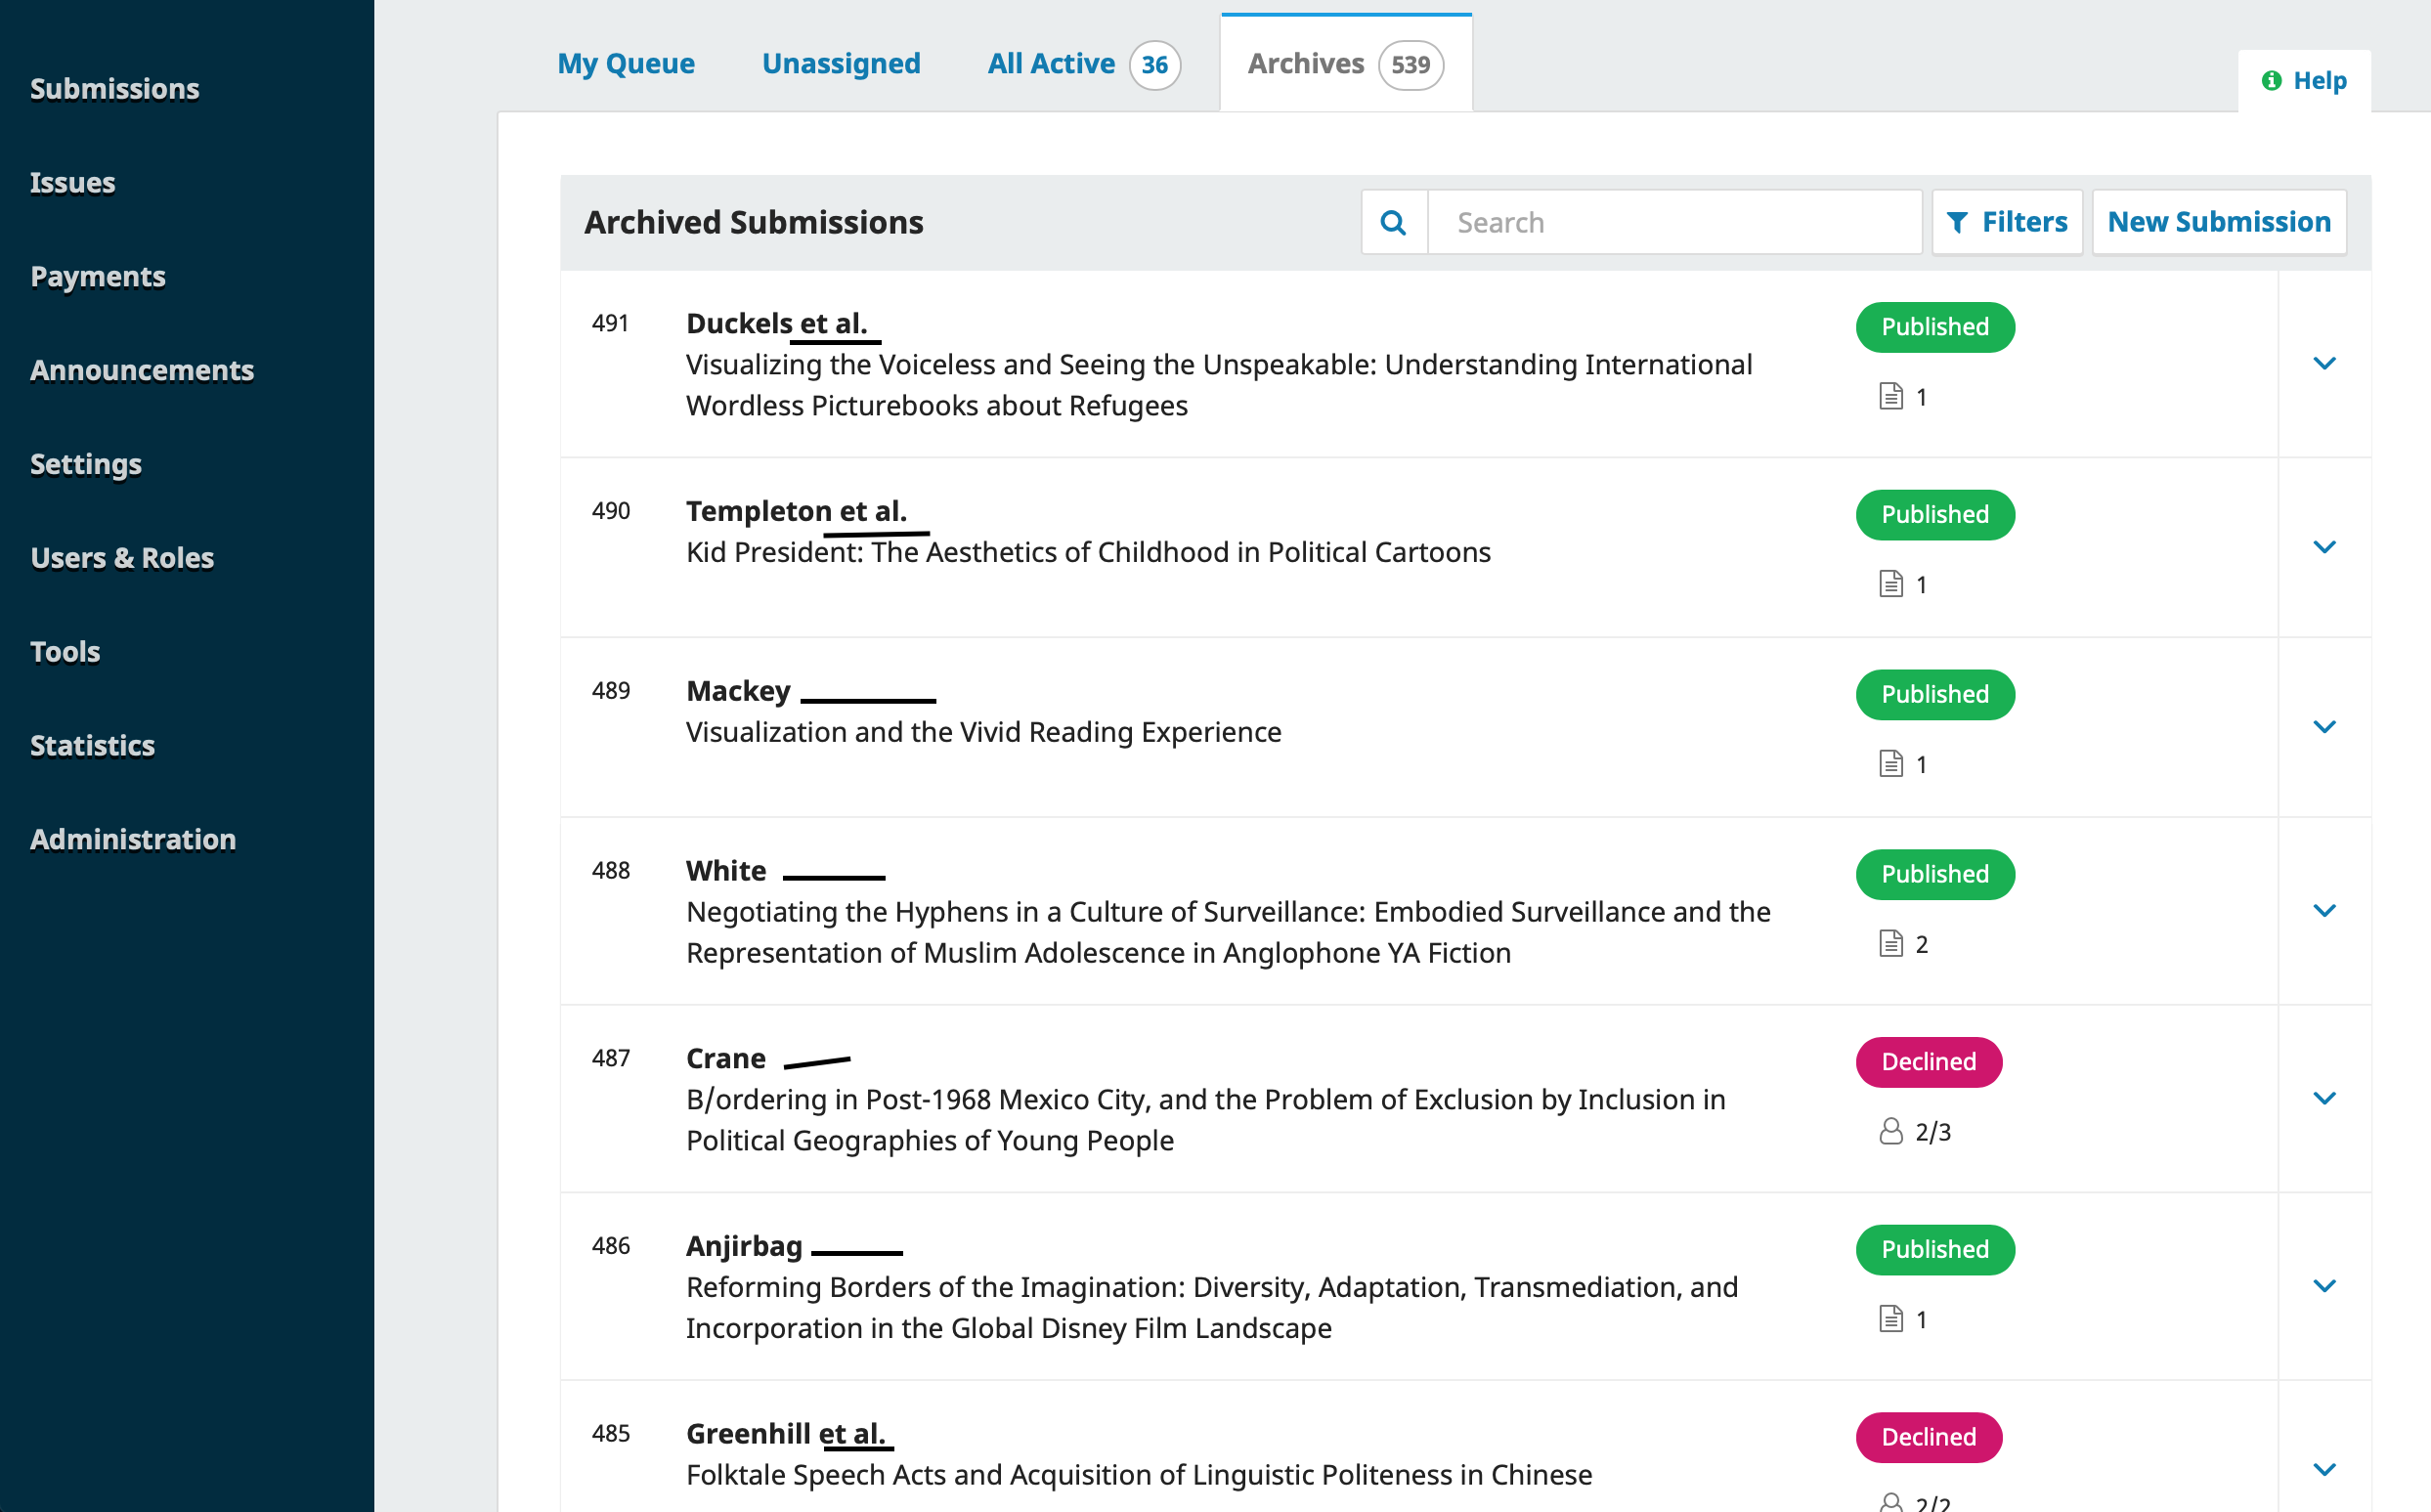Viewport: 2431px width, 1512px height.
Task: Toggle visibility for Submissions sidebar item
Action: (x=115, y=85)
